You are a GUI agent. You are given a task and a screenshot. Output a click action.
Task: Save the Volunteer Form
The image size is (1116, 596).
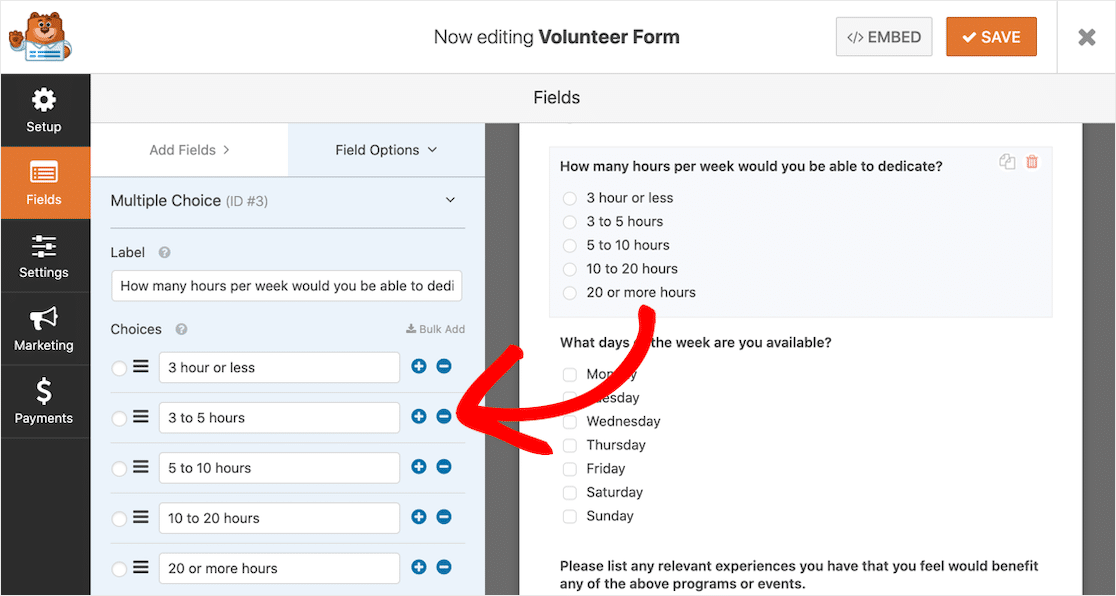[991, 37]
